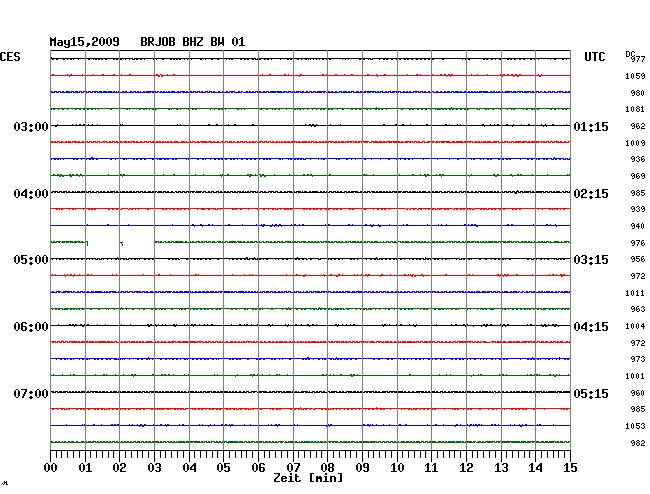Select the DC value 980
Image resolution: width=650 pixels, height=494 pixels.
(x=638, y=93)
